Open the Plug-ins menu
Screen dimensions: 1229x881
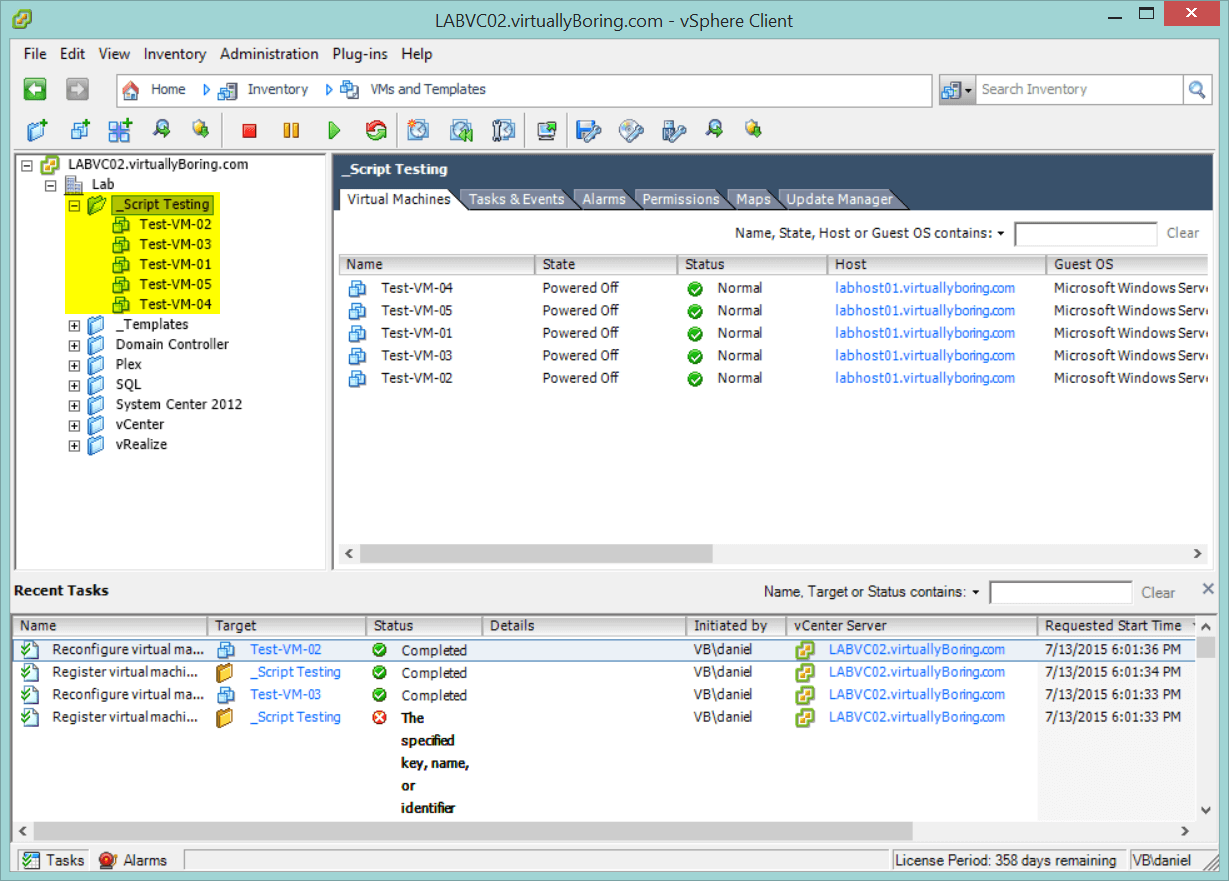point(360,54)
